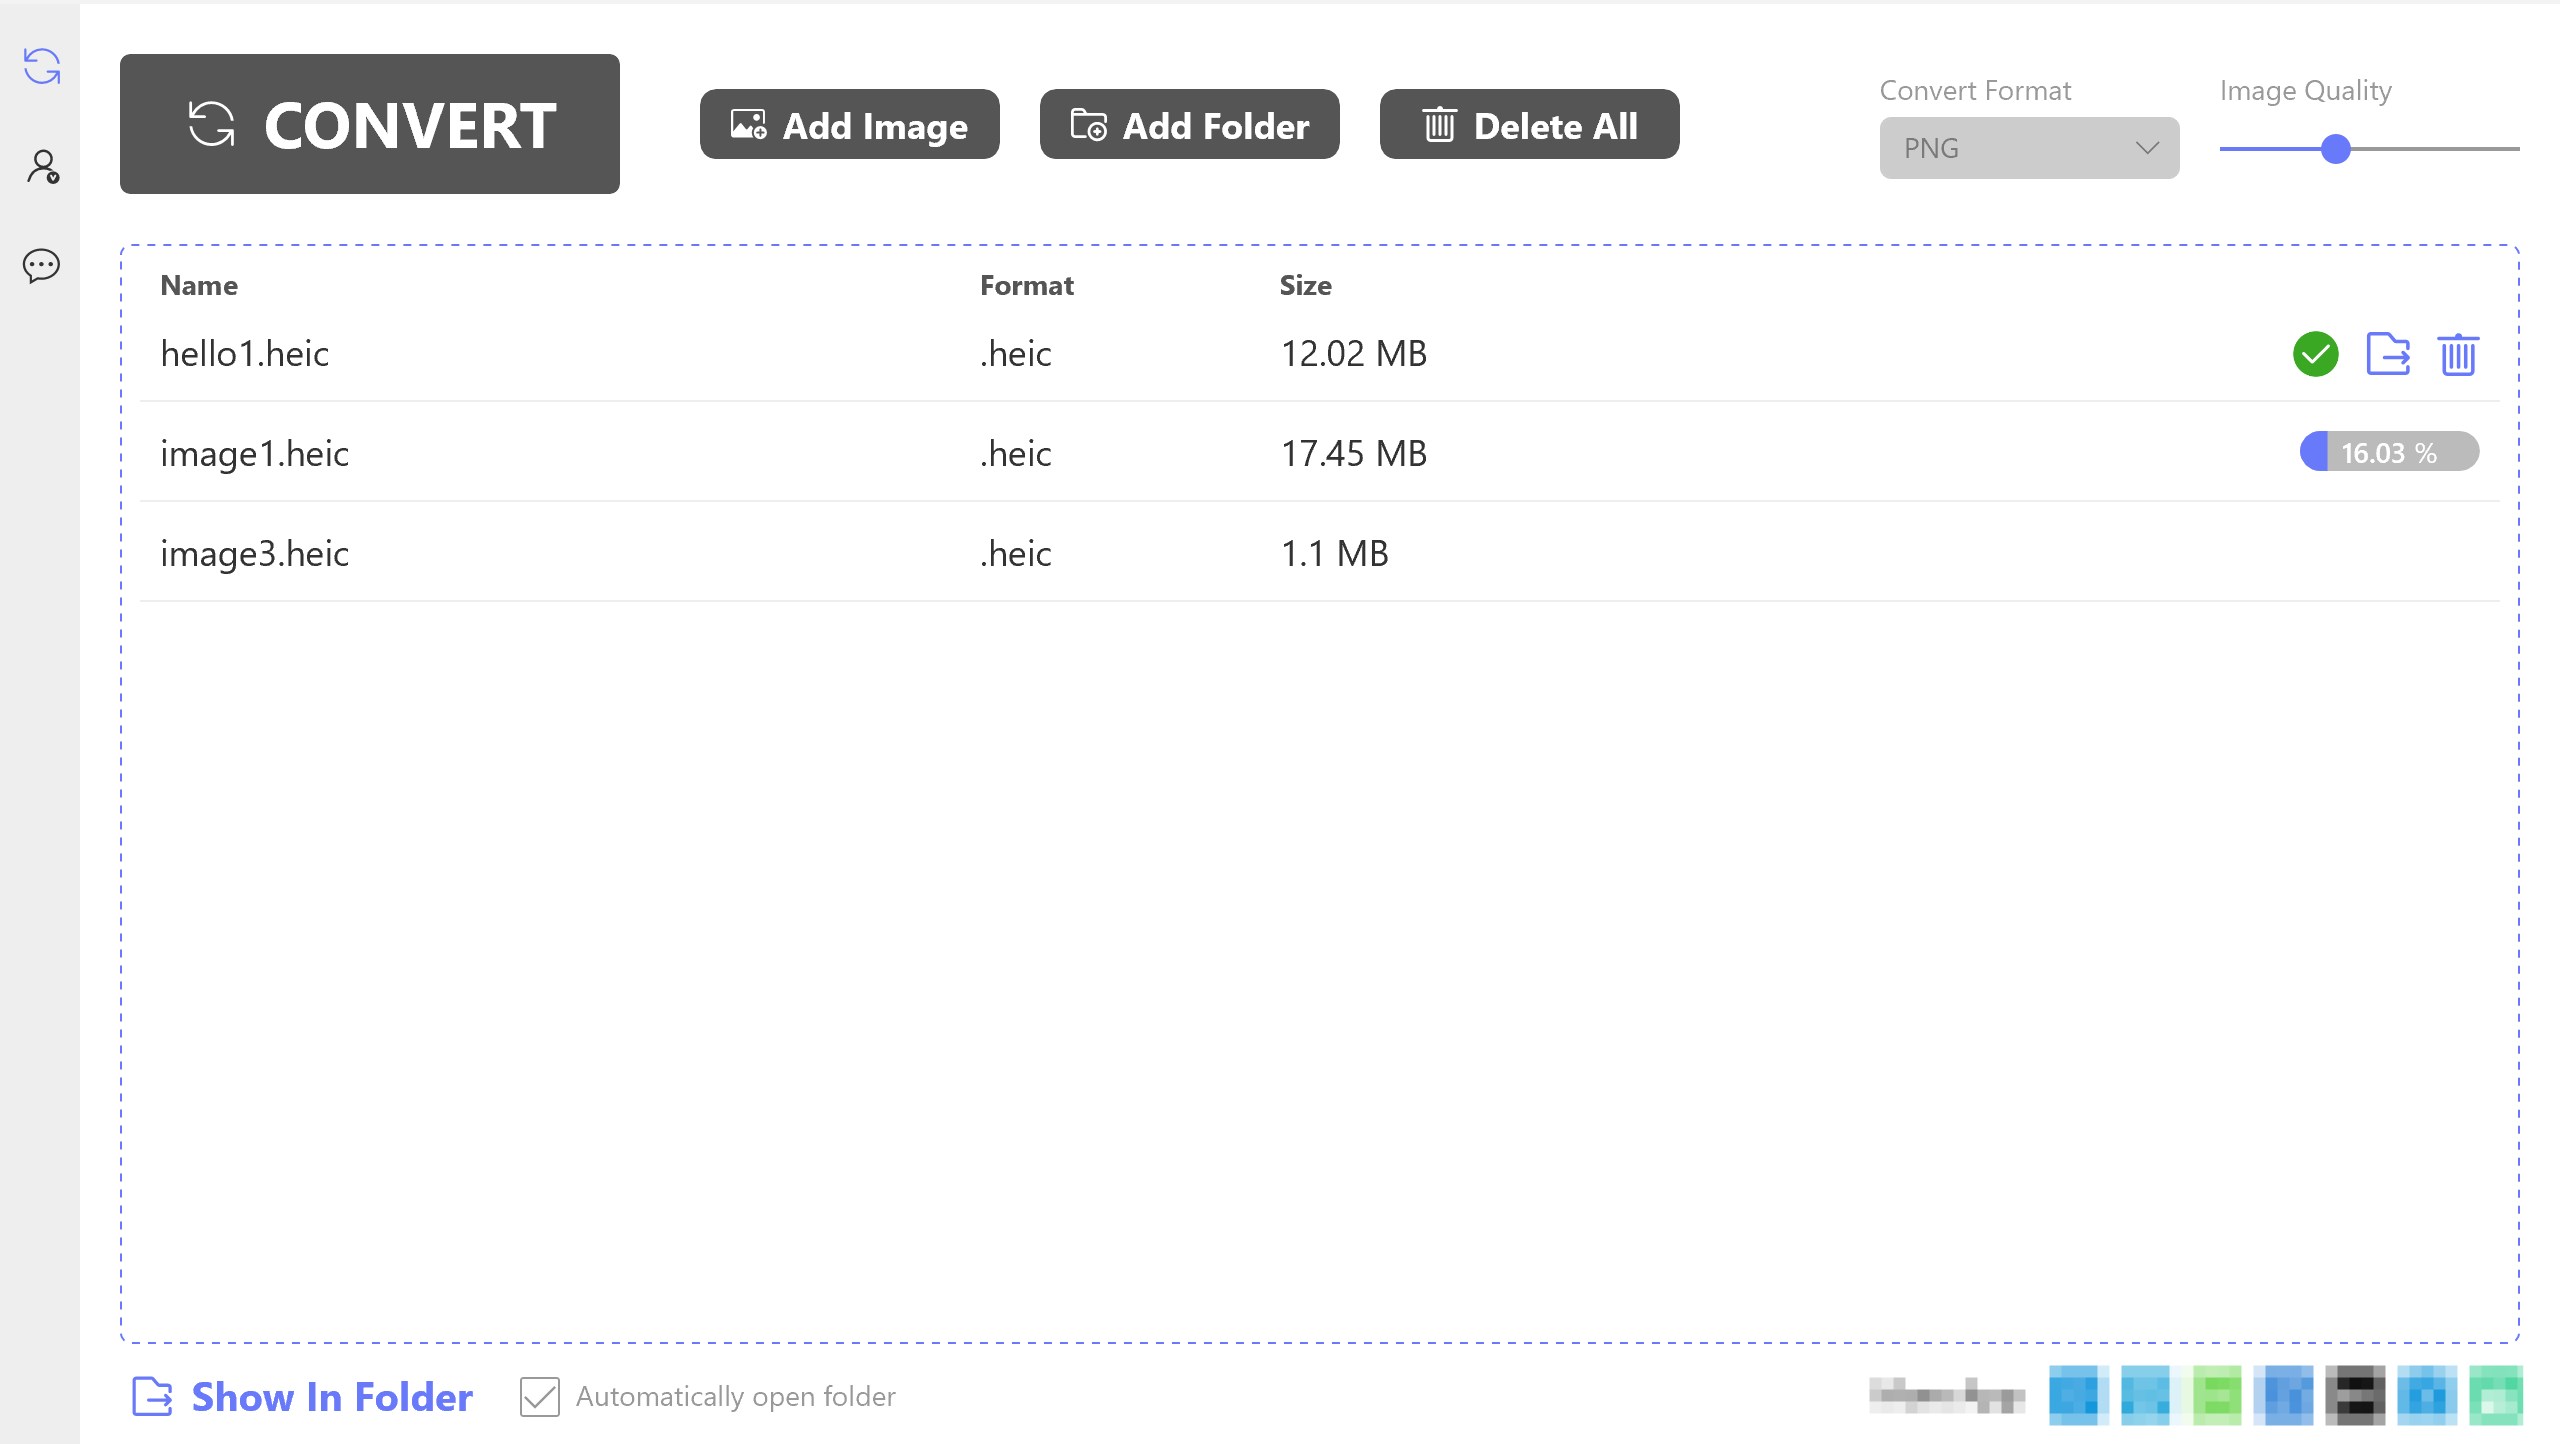Open hello1.heic's output folder via row folder icon
The width and height of the screenshot is (2560, 1444).
pos(2387,354)
